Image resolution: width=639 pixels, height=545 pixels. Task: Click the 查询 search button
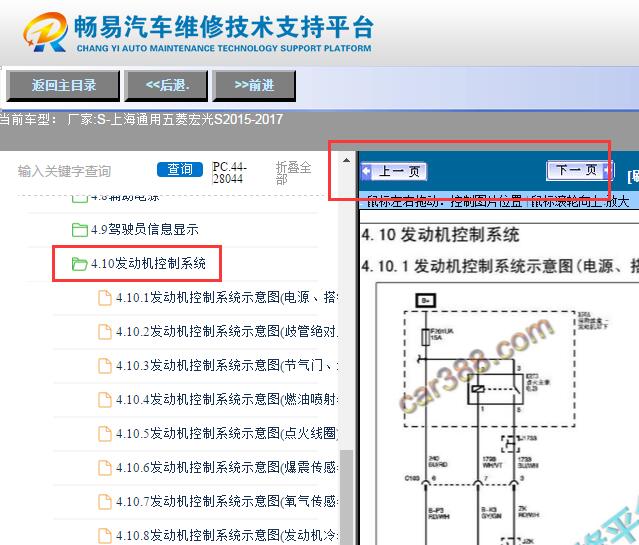pyautogui.click(x=180, y=170)
